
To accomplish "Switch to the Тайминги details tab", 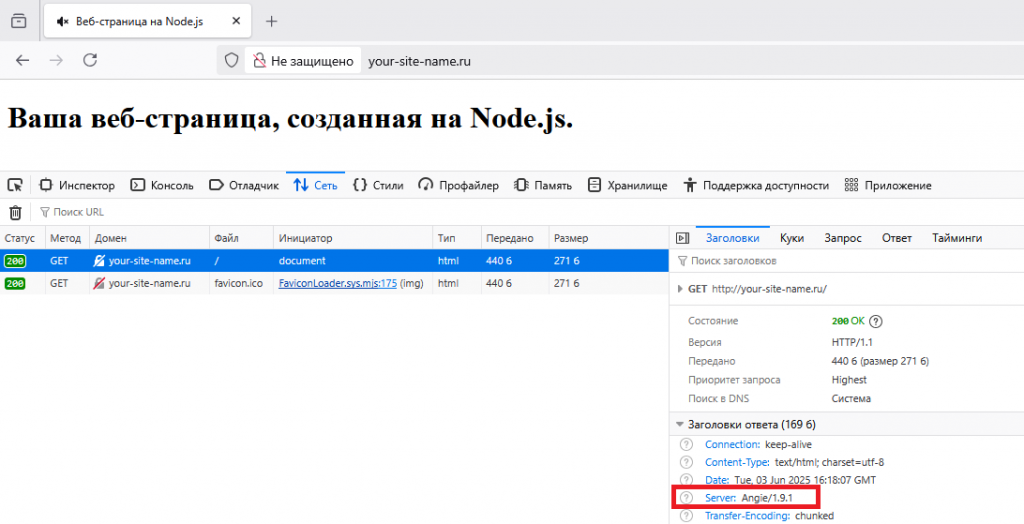I will (x=957, y=238).
